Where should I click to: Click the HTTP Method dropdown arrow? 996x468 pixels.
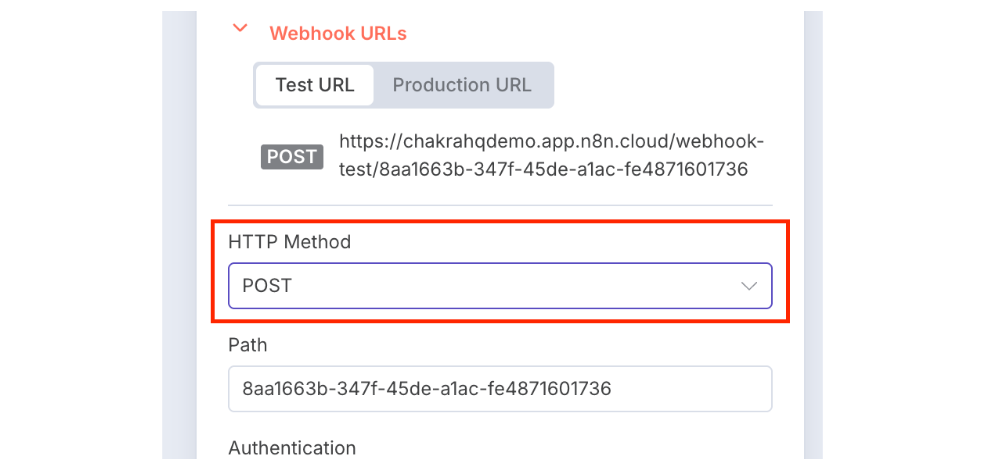[749, 286]
